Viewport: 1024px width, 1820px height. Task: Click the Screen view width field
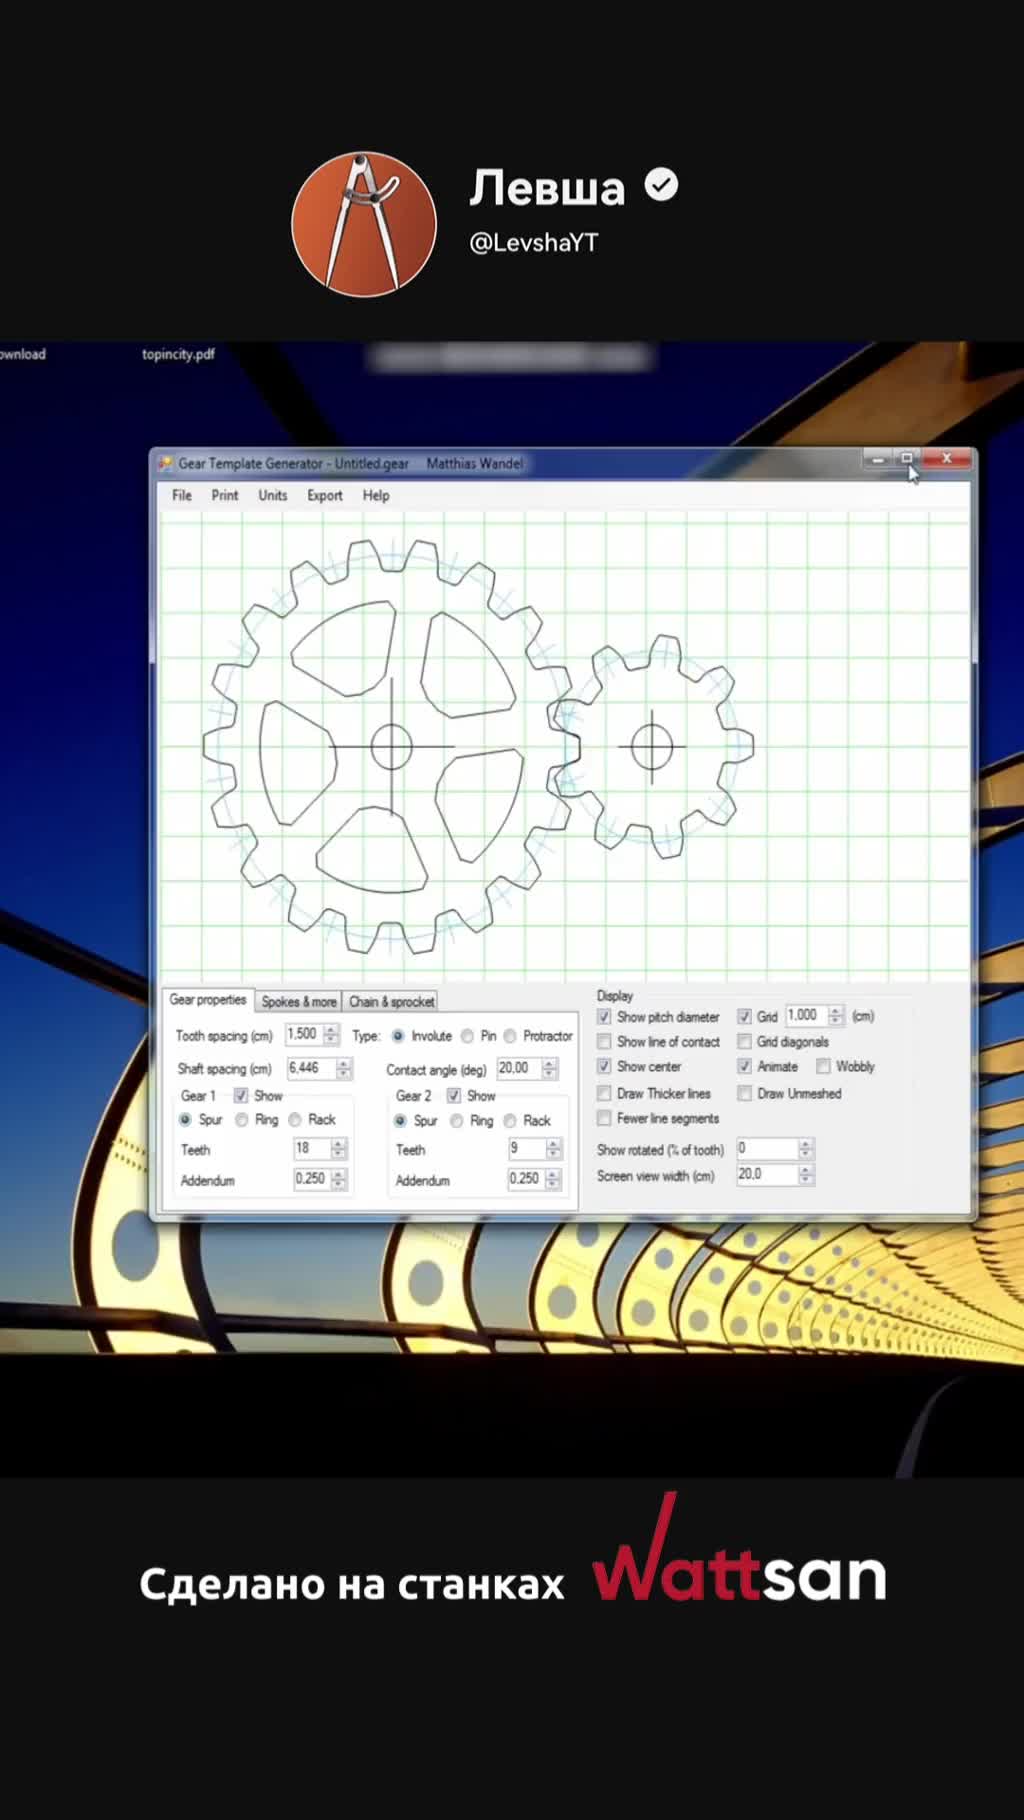pyautogui.click(x=767, y=1174)
